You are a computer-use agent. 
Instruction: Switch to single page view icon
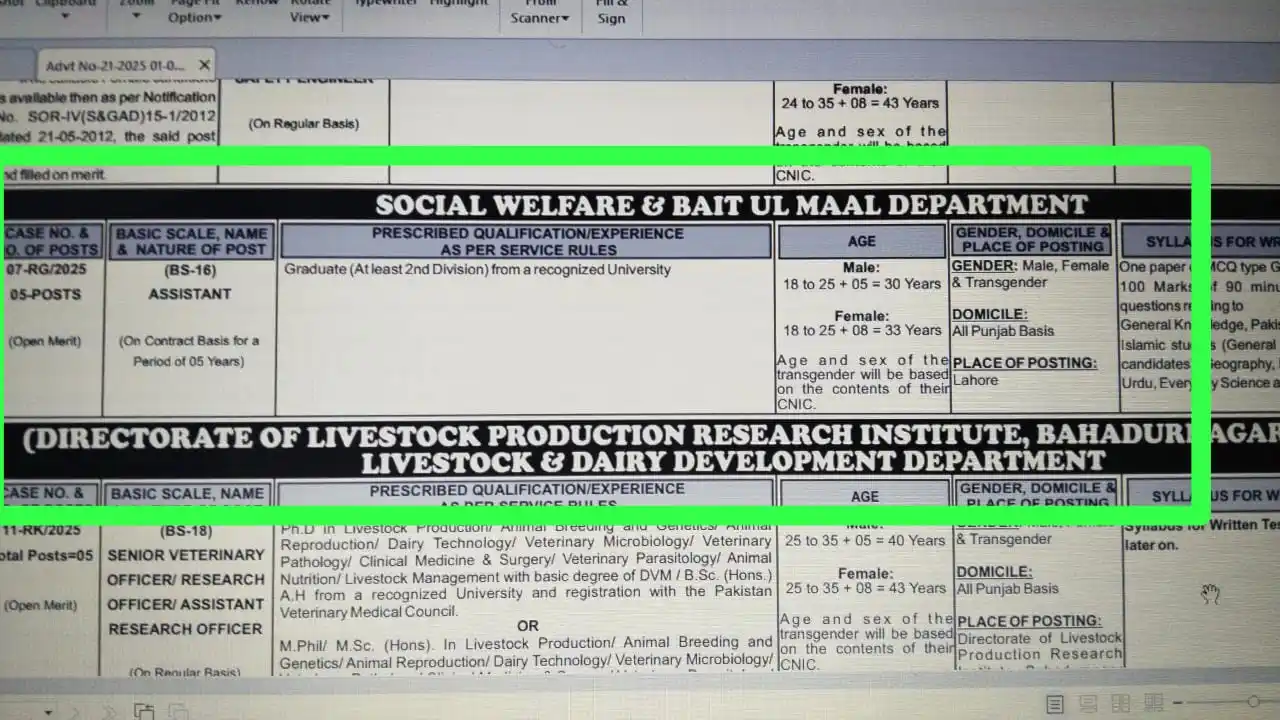coord(1055,704)
